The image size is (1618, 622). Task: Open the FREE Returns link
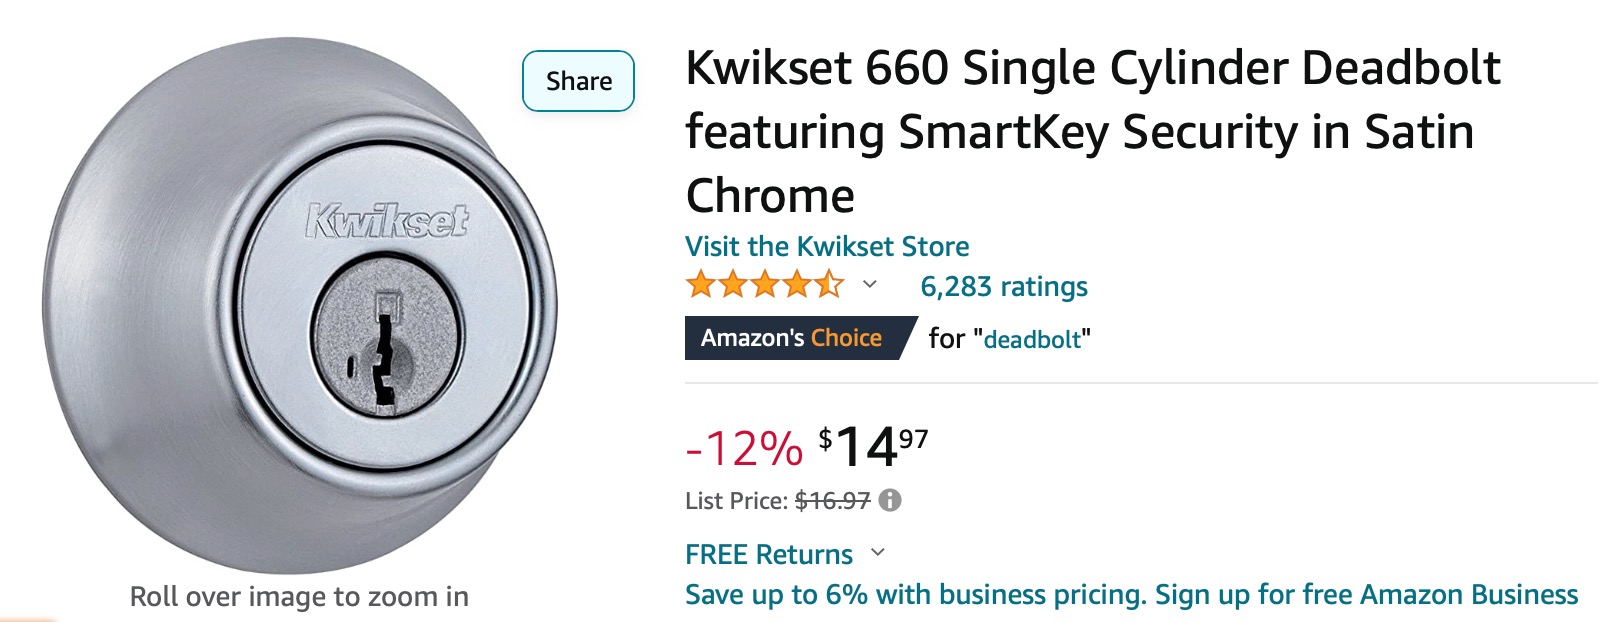click(769, 554)
